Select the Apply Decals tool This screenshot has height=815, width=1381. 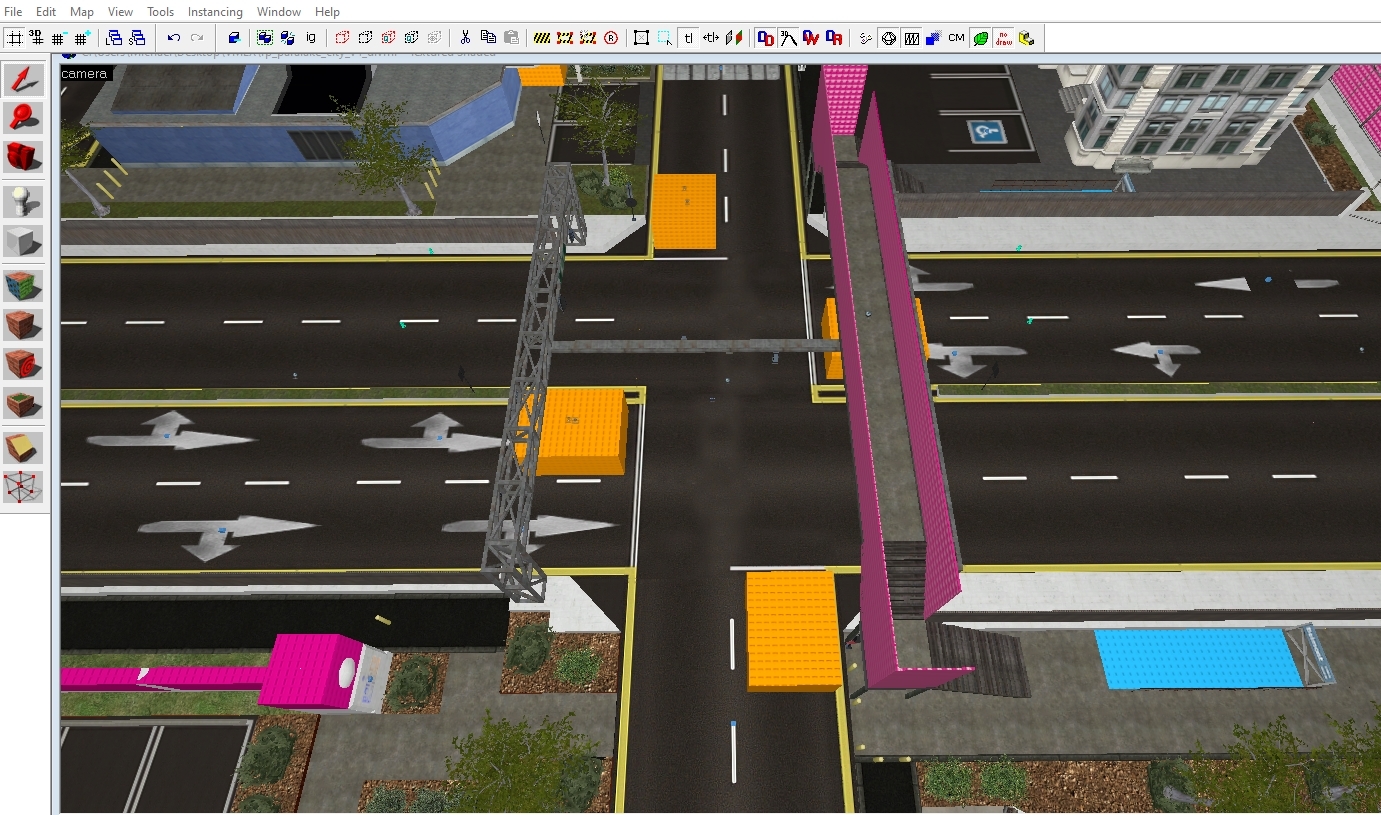click(x=24, y=362)
